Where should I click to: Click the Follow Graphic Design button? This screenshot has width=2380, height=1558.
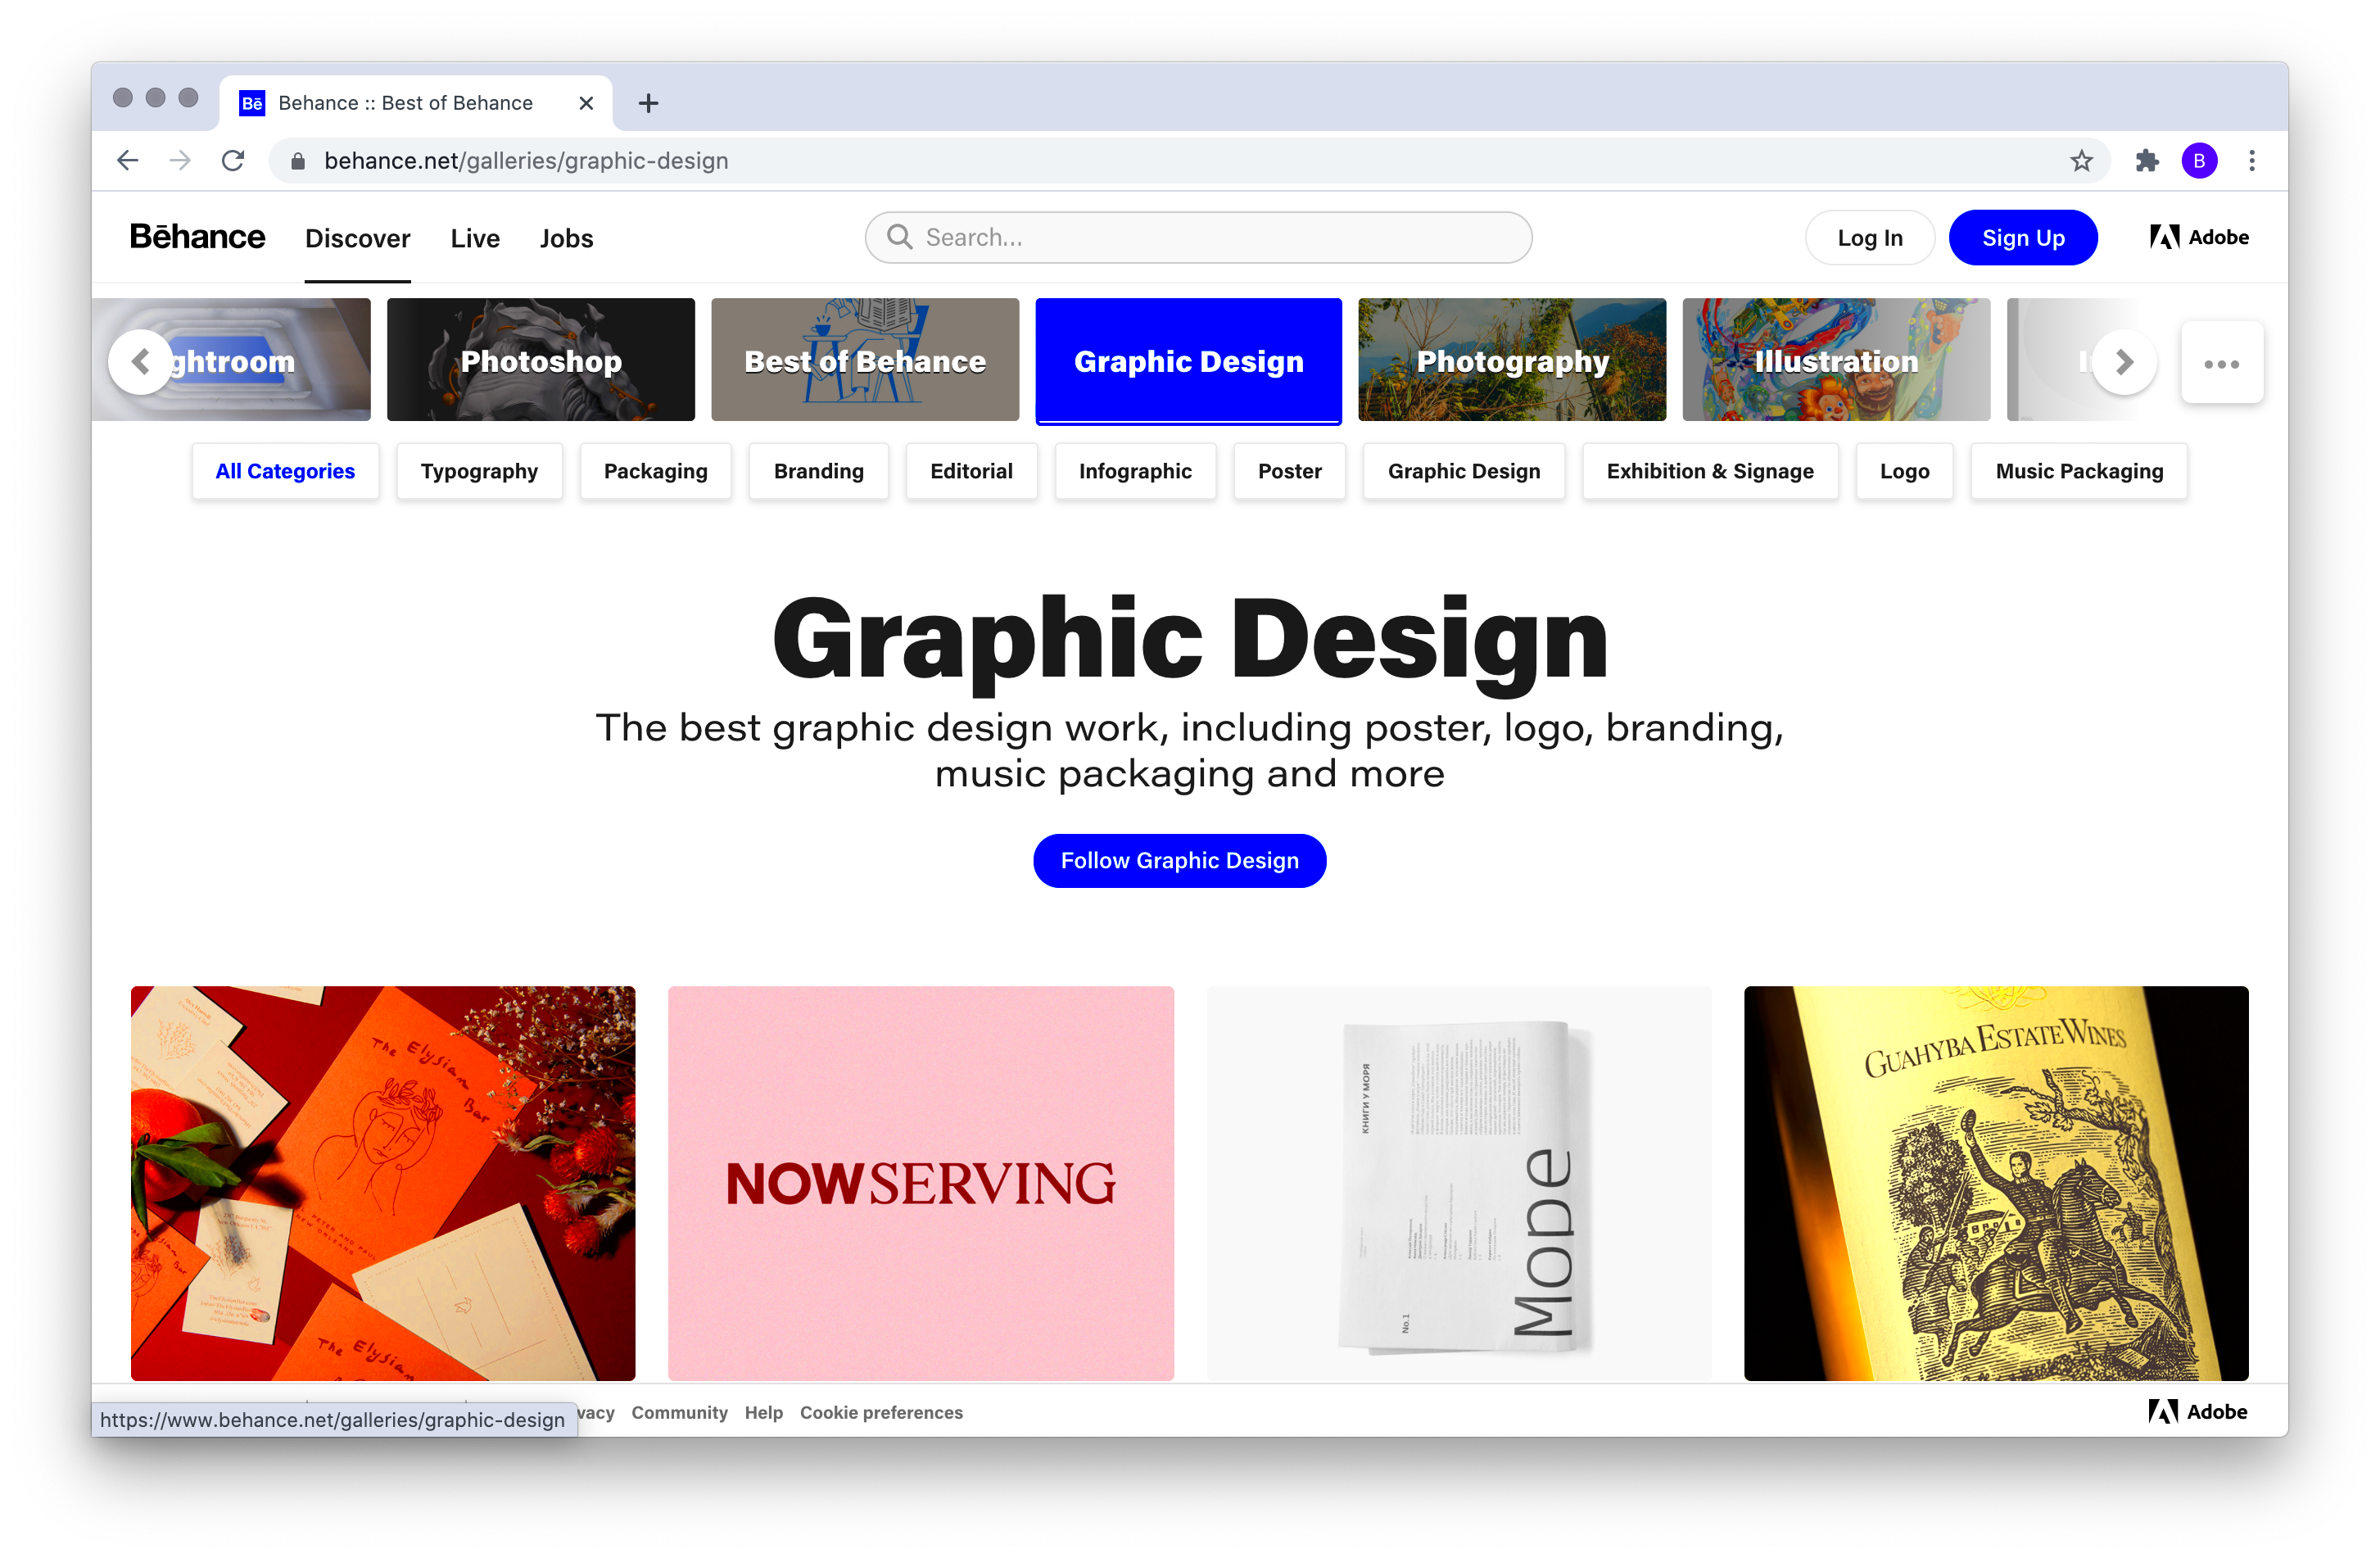pos(1188,859)
